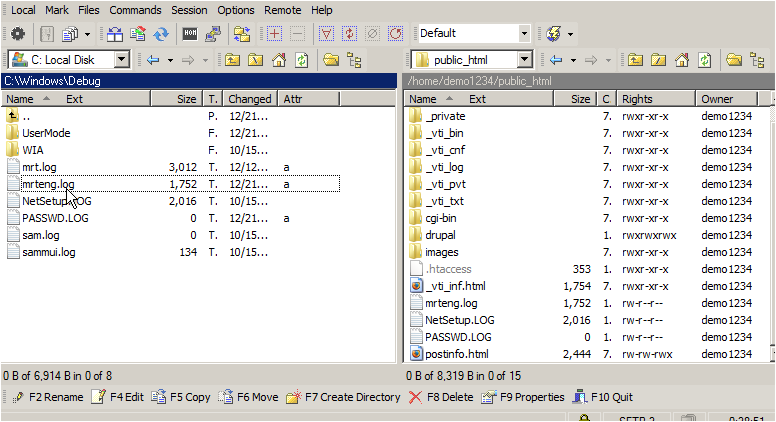Sort local panel by Size column
This screenshot has width=776, height=422.
[x=177, y=99]
